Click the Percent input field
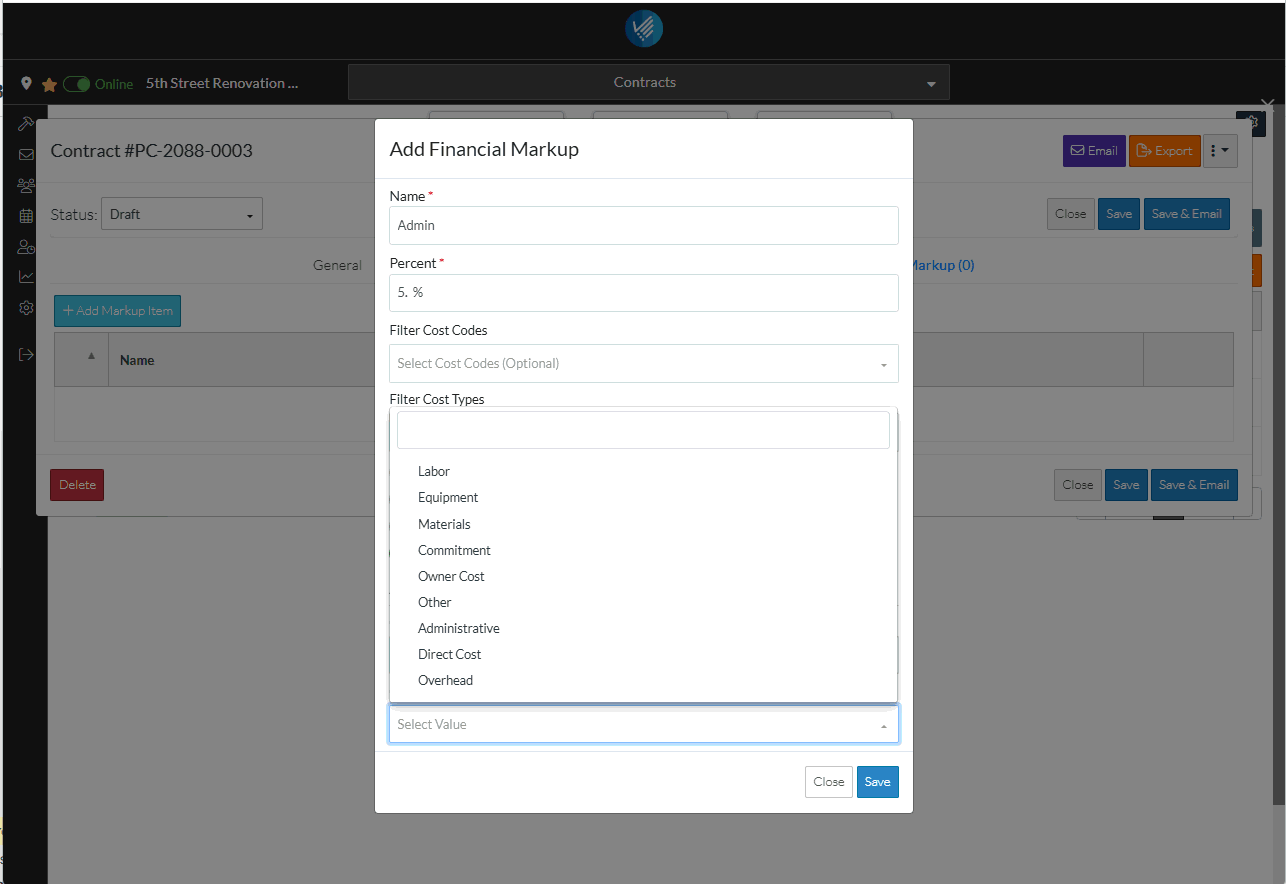1286x884 pixels. point(643,293)
